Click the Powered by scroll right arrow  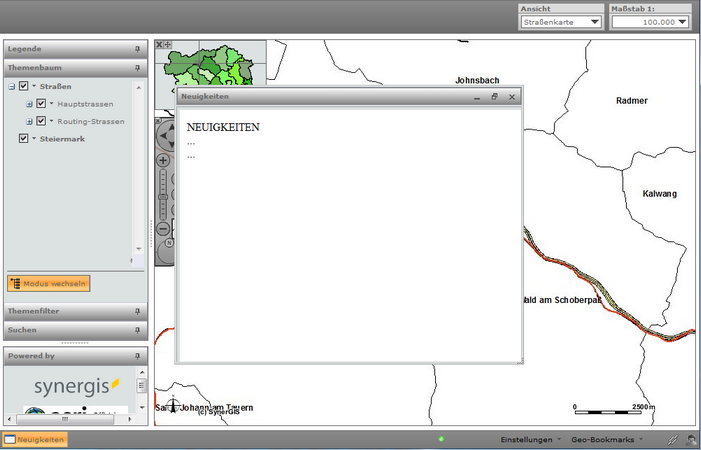[x=130, y=419]
